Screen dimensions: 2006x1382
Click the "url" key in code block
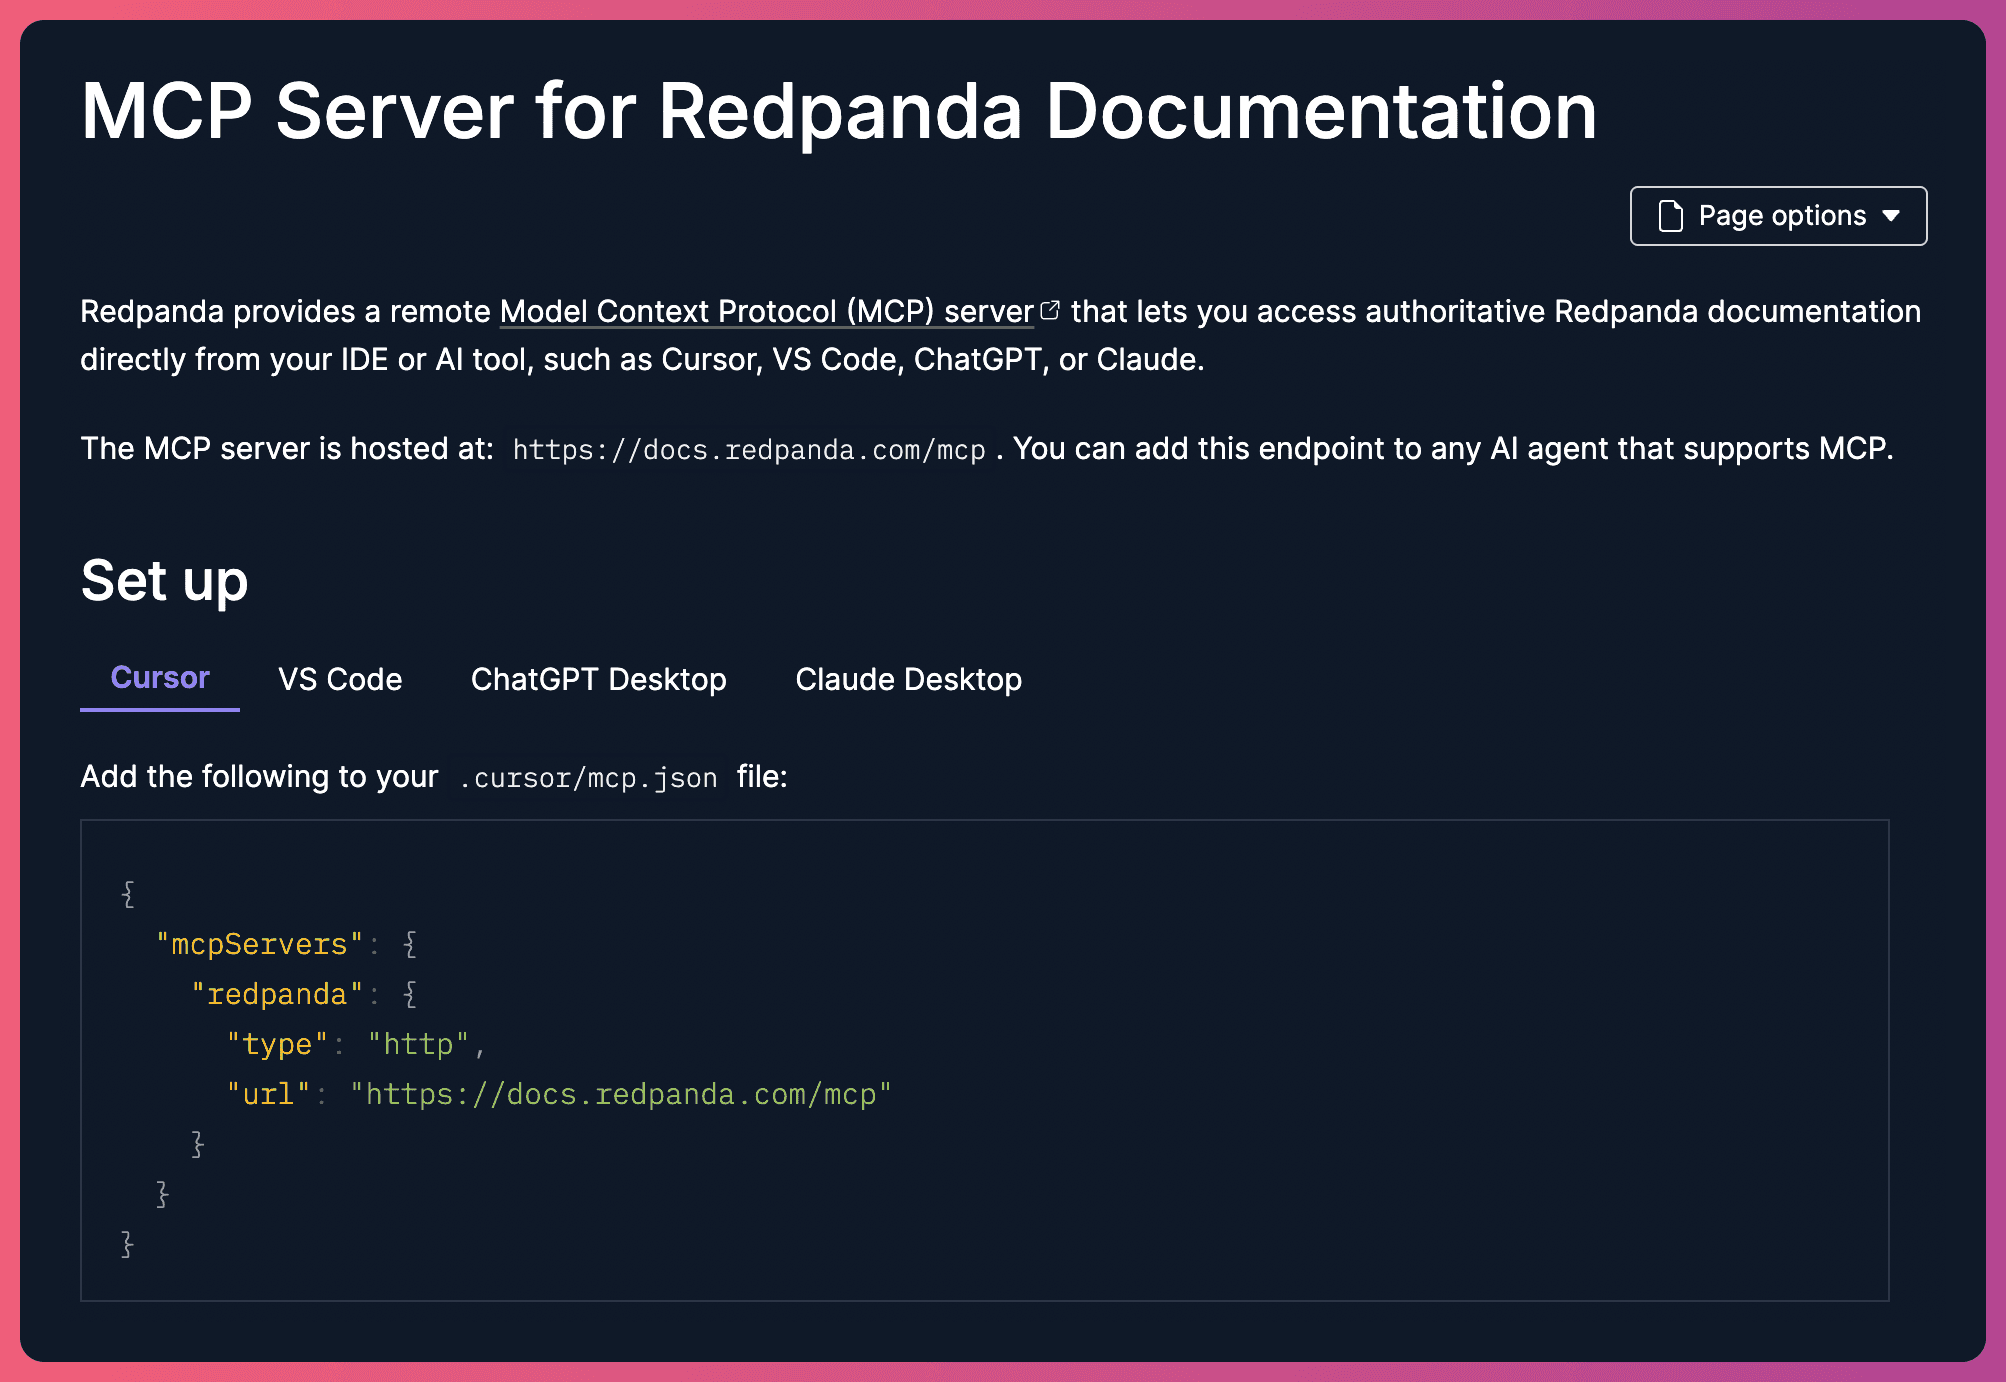pos(268,1094)
